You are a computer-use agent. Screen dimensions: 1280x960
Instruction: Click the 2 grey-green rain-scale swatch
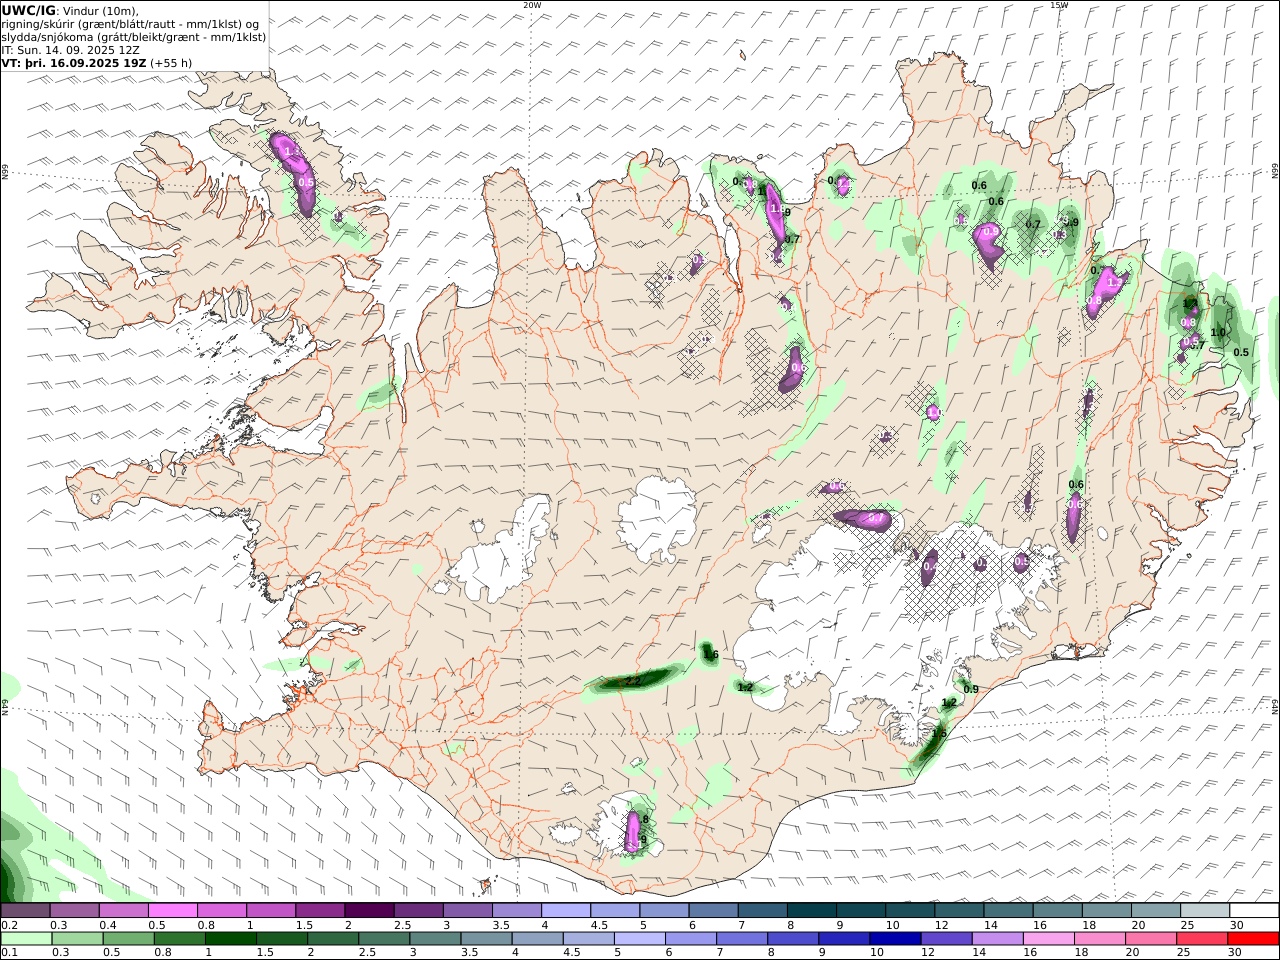click(x=332, y=939)
